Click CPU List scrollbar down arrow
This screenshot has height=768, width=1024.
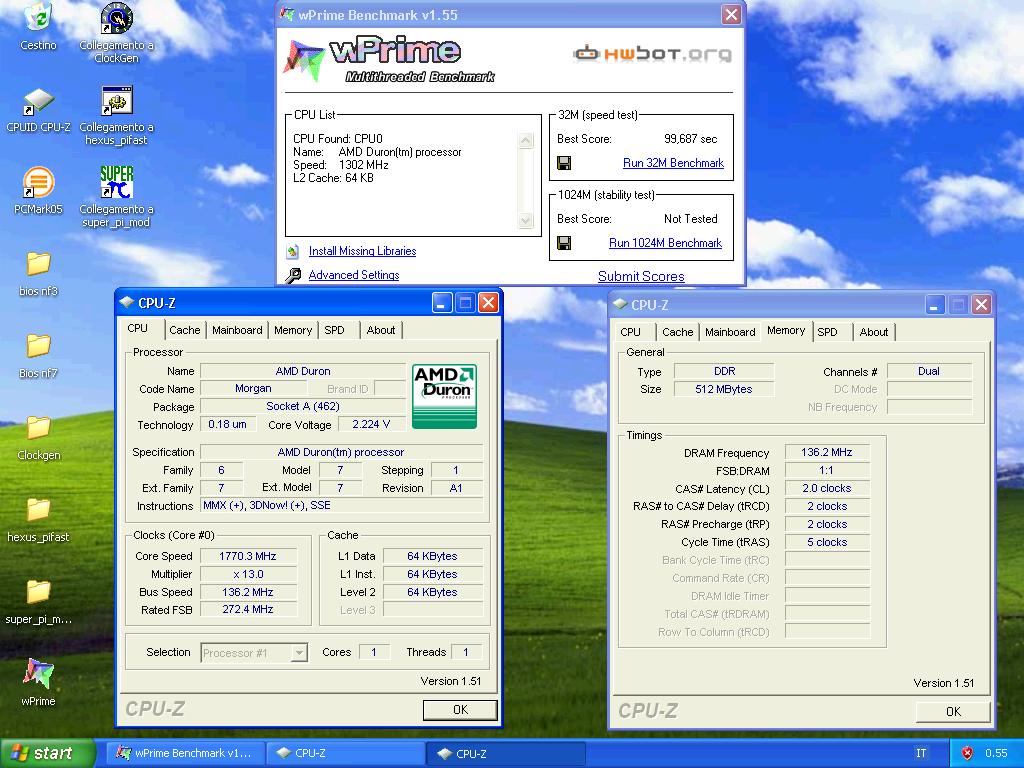click(526, 221)
